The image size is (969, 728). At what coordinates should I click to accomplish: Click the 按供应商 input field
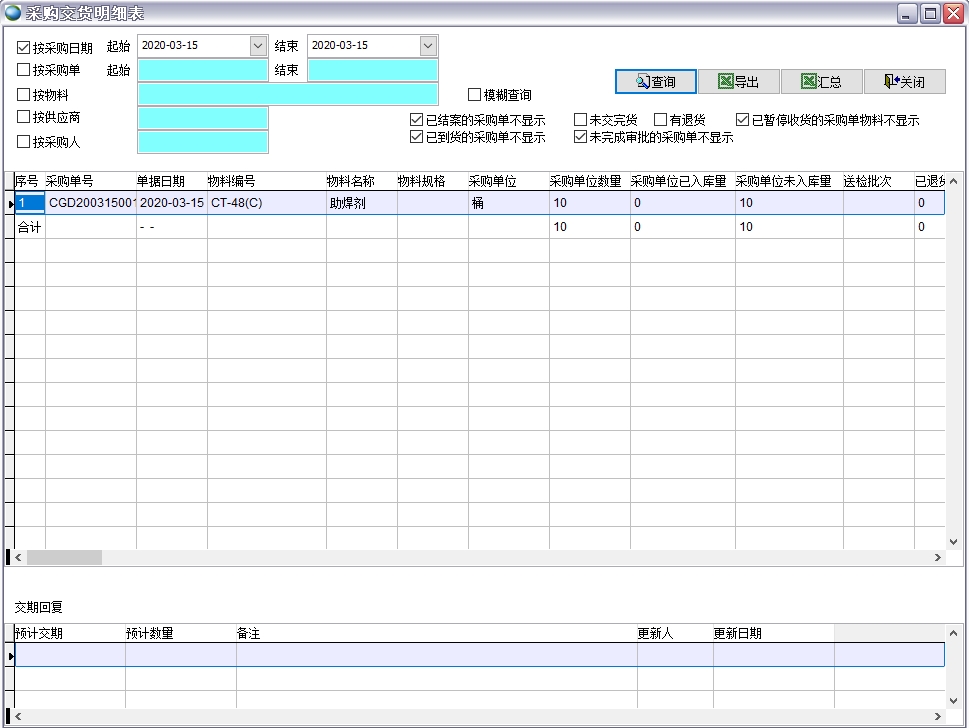[203, 118]
